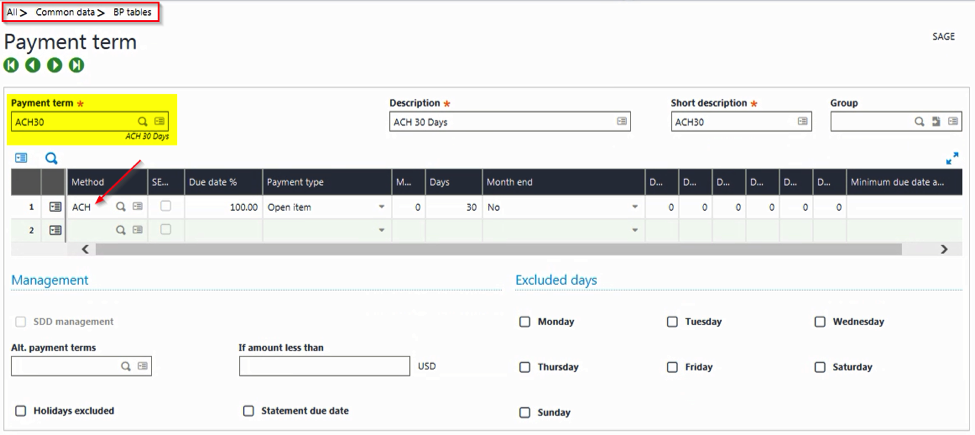Check the Holidays excluded option
Image resolution: width=975 pixels, height=435 pixels.
[21, 411]
